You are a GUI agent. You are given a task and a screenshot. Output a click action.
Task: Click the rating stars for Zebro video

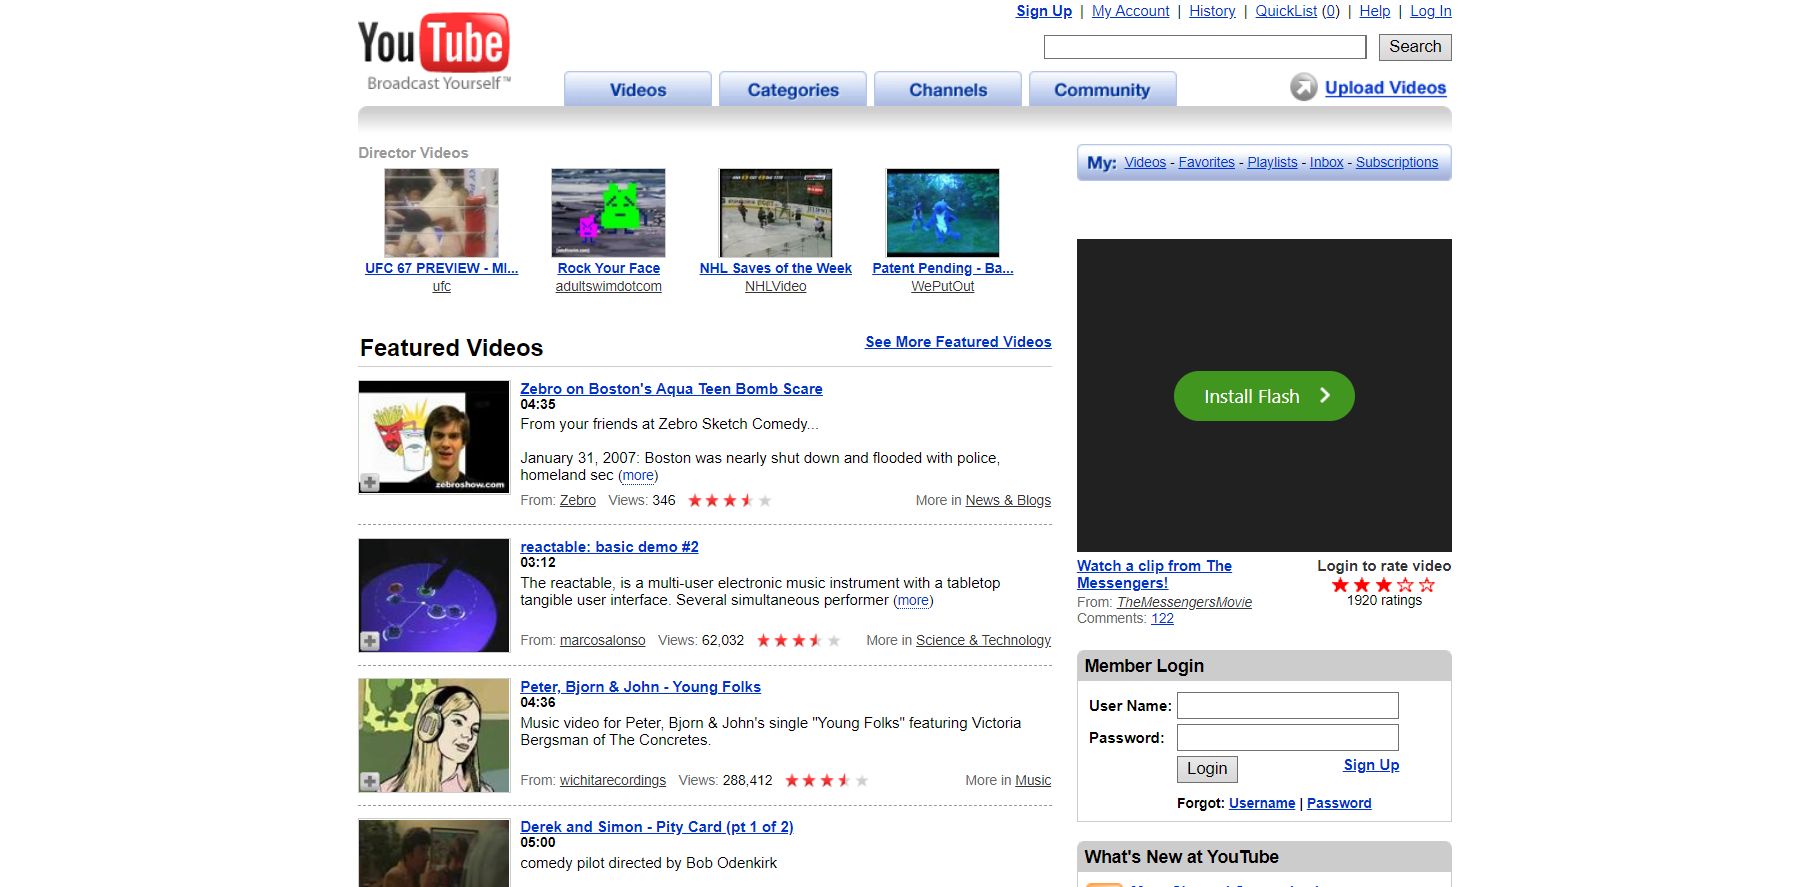[x=730, y=500]
